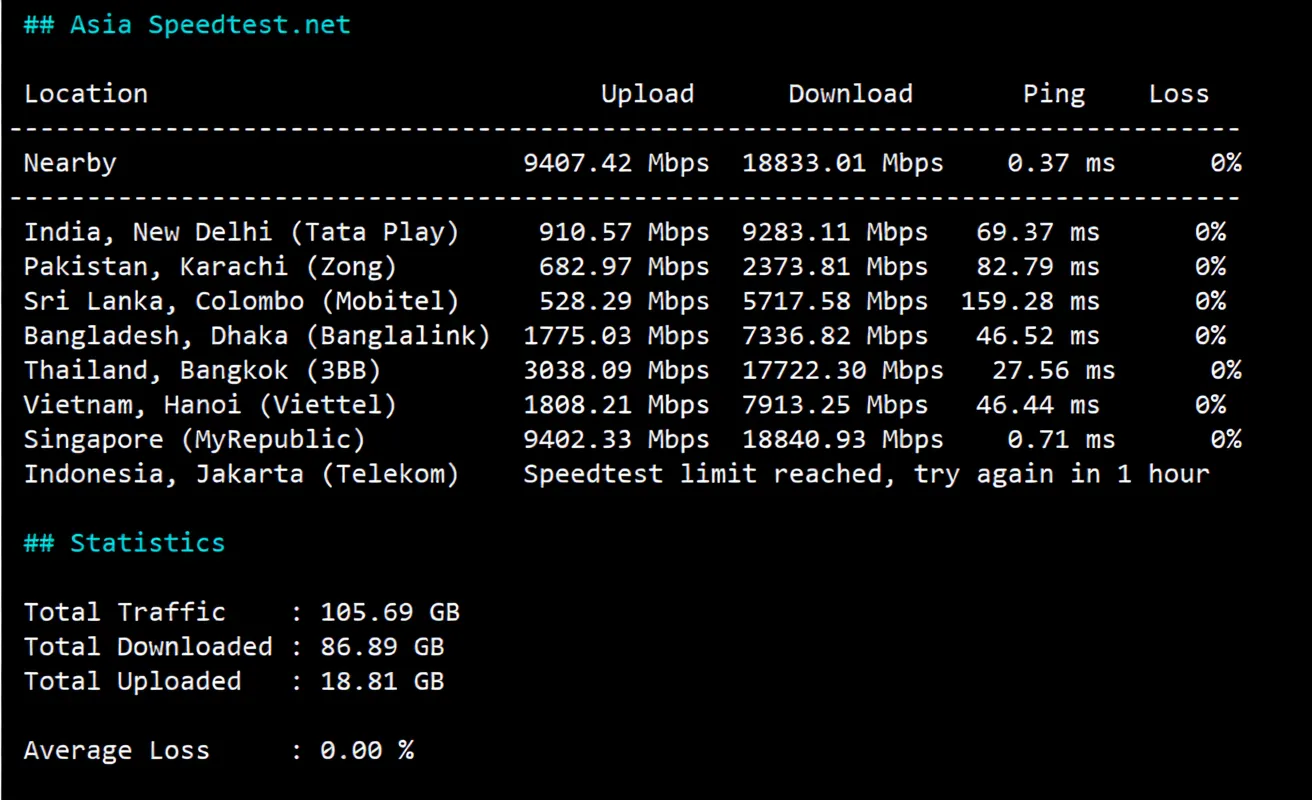The width and height of the screenshot is (1312, 800).
Task: Click India upload value 910.57 Mbps
Action: 624,232
